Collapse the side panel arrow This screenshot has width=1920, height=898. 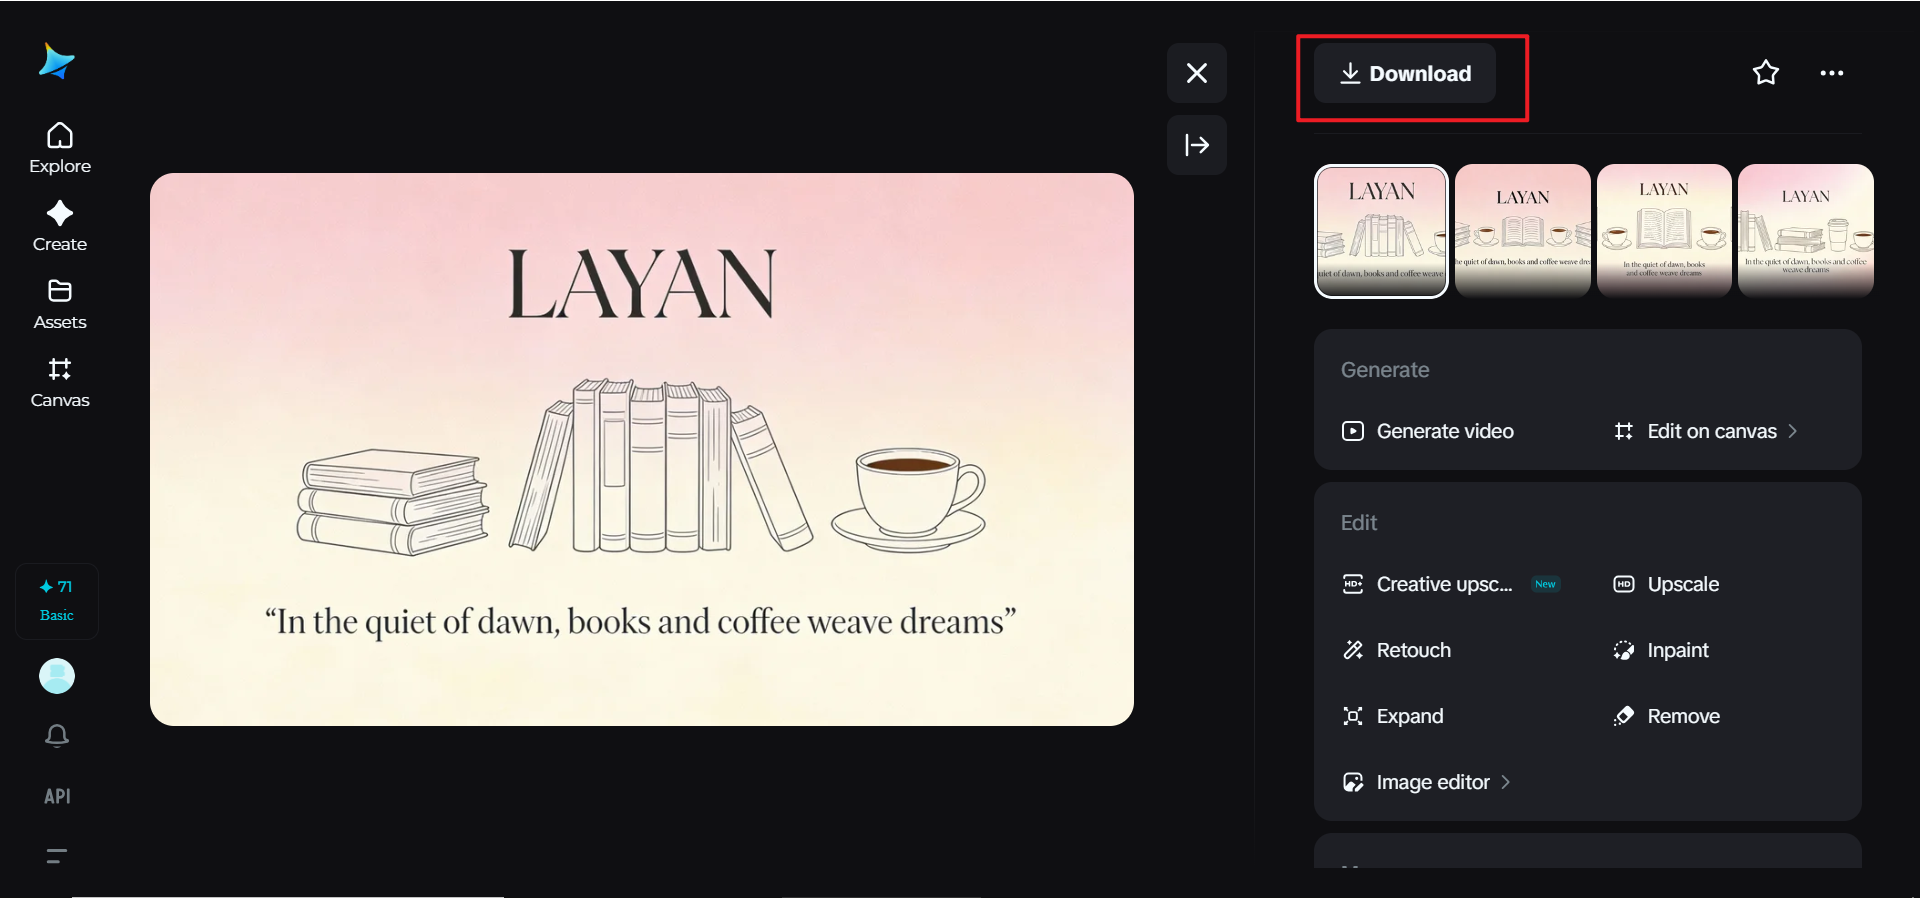[x=1197, y=145]
